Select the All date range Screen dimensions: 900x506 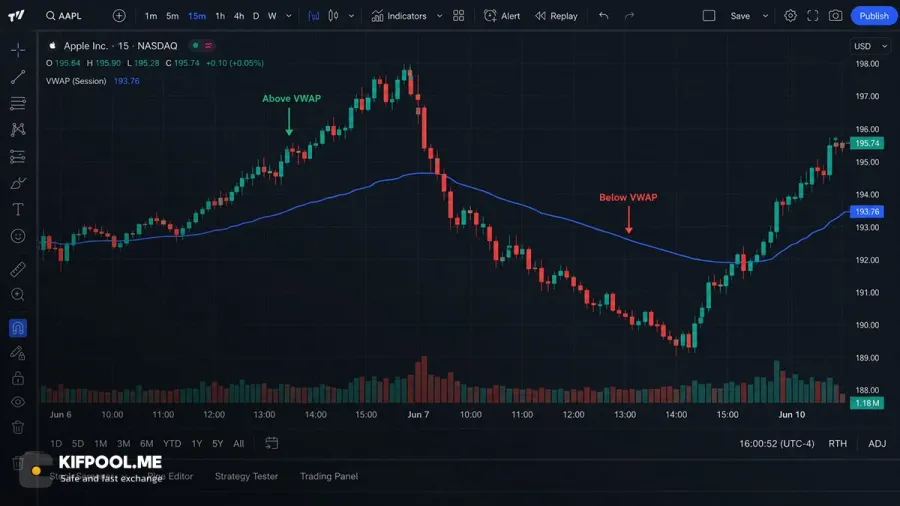tap(239, 443)
